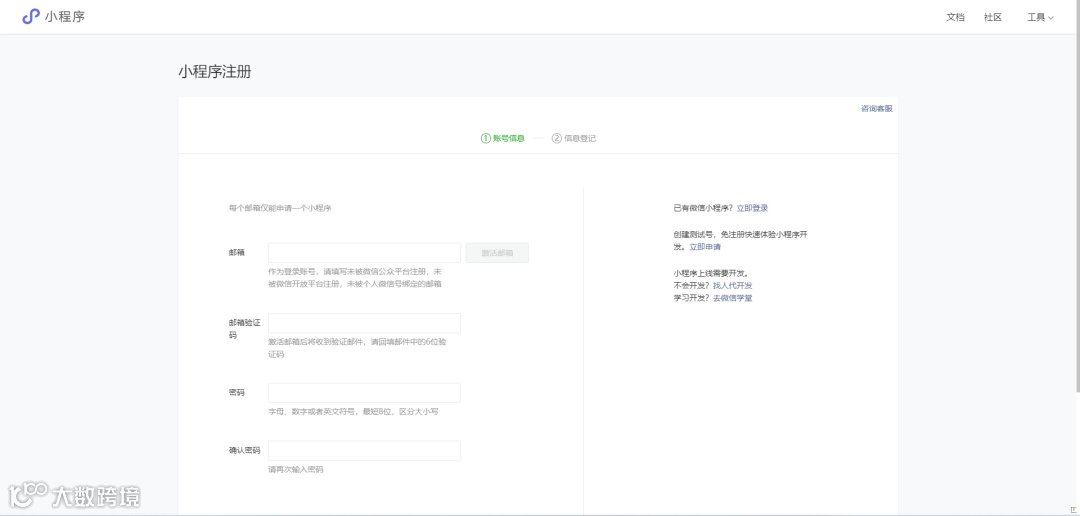This screenshot has height=516, width=1080.
Task: Focus the 密码 input field
Action: (364, 393)
